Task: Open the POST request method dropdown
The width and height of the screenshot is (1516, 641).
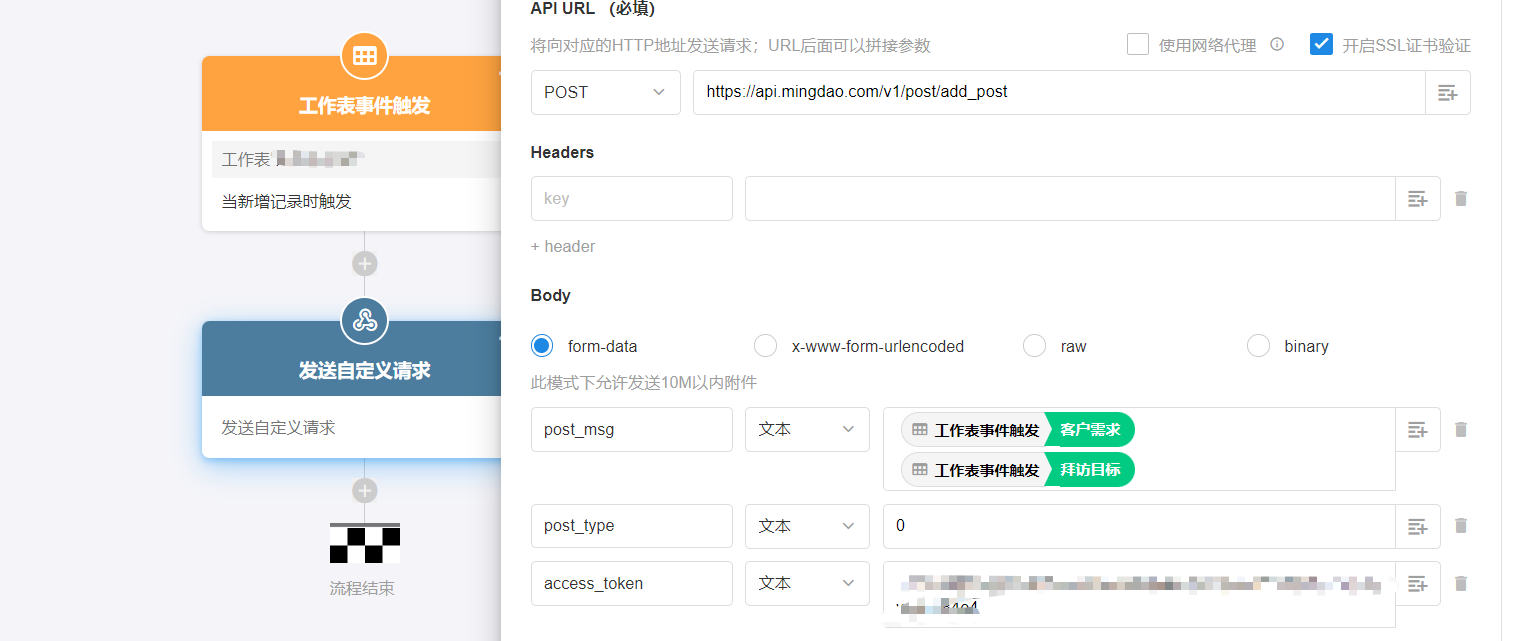Action: click(606, 92)
